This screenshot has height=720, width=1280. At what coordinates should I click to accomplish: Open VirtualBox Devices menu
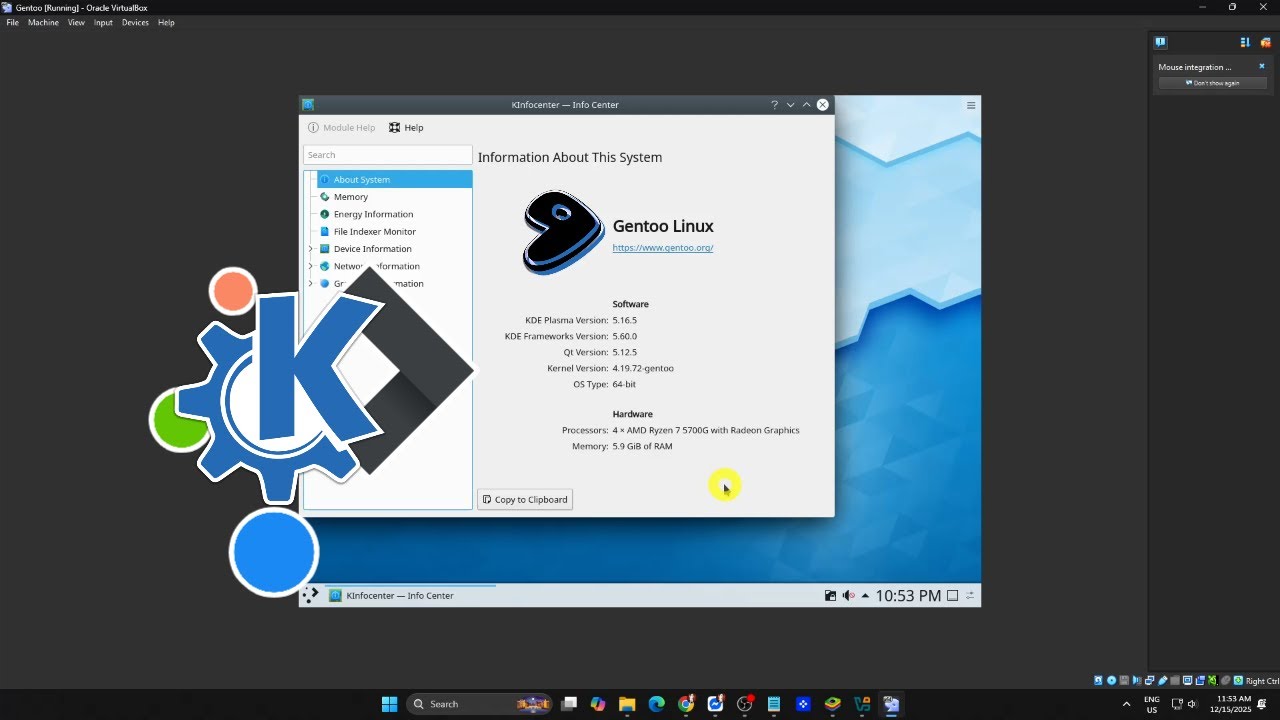135,22
